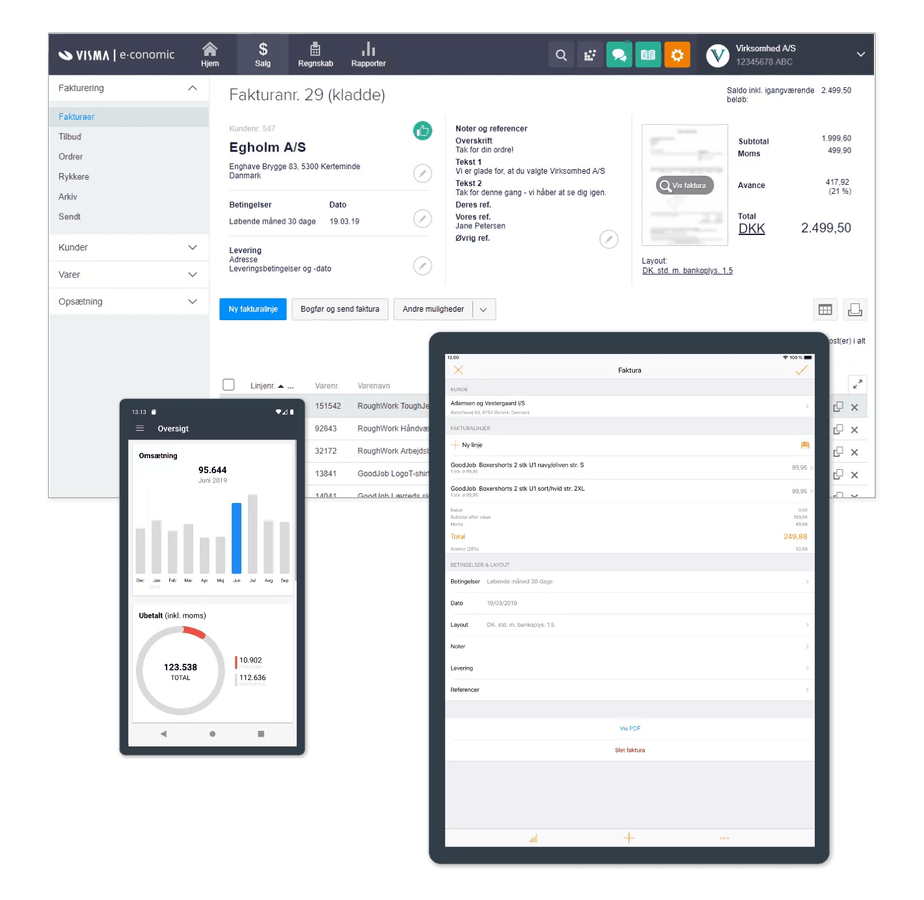This screenshot has height=900, width=924.
Task: Click the blue Jun bar in Omsætning chart
Action: pos(237,538)
